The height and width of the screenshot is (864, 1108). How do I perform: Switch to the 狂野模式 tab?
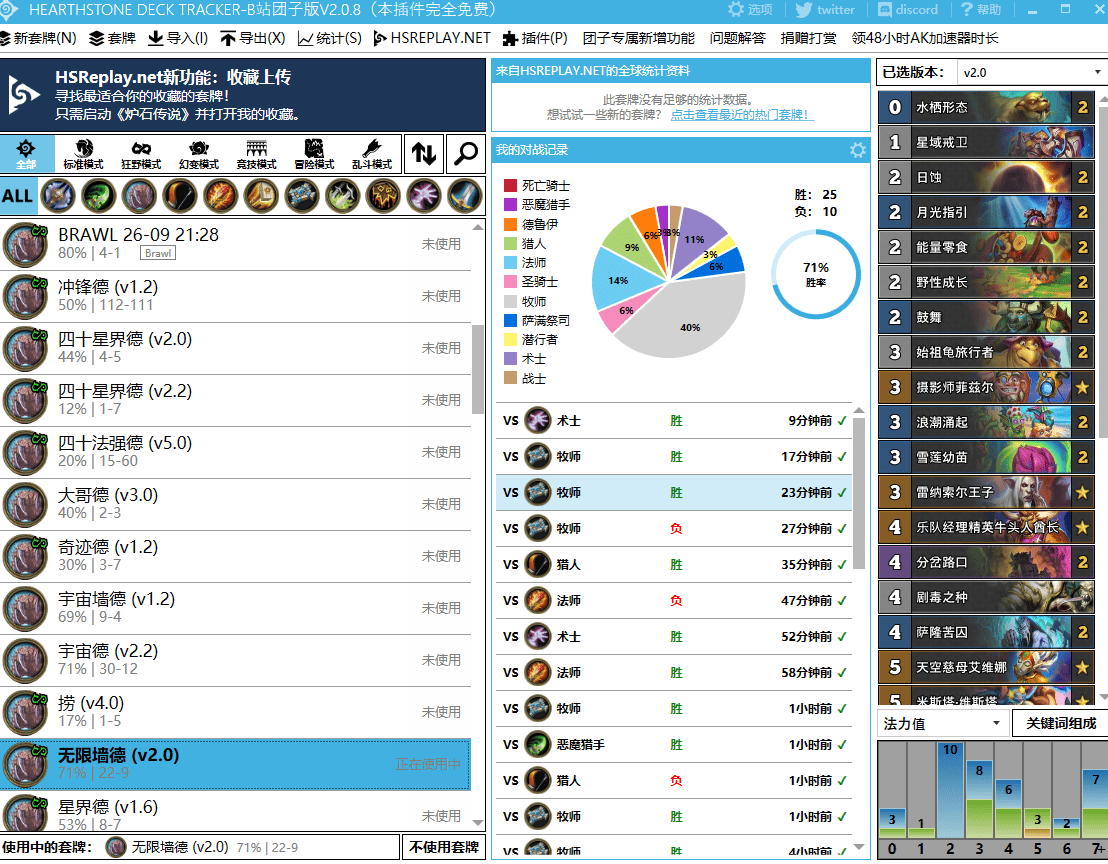(141, 154)
